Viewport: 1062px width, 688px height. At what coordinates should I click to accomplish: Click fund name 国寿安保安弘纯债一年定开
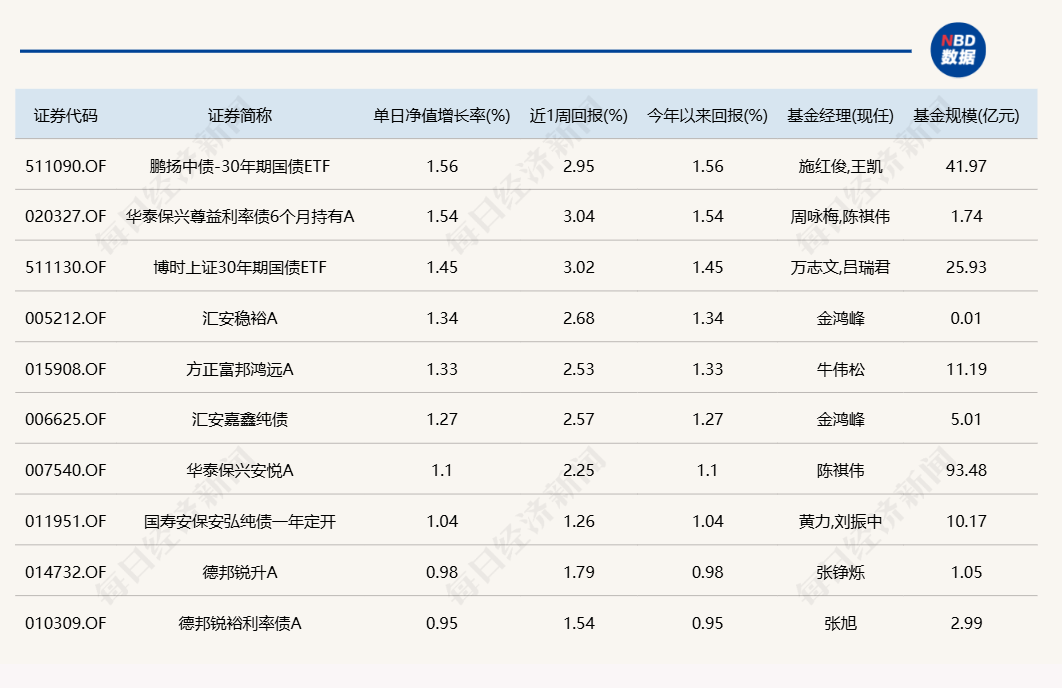tap(240, 521)
